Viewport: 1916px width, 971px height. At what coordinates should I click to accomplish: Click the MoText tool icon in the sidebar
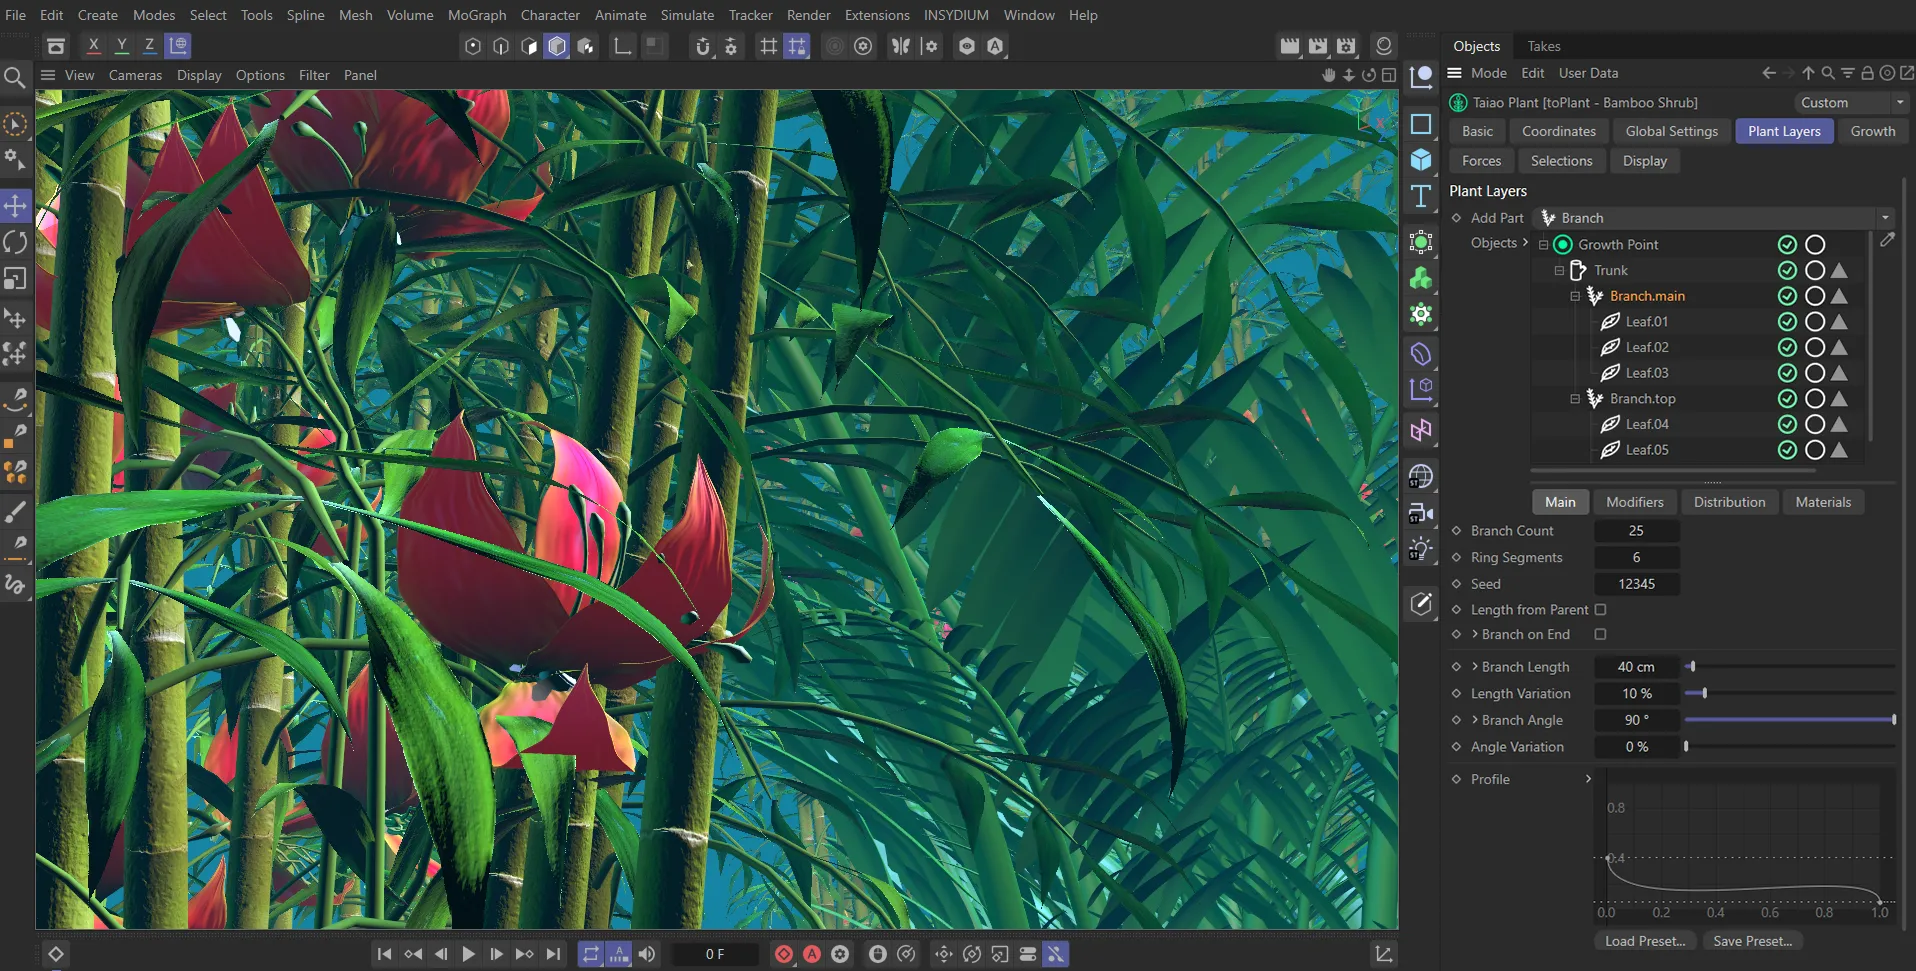(1421, 196)
